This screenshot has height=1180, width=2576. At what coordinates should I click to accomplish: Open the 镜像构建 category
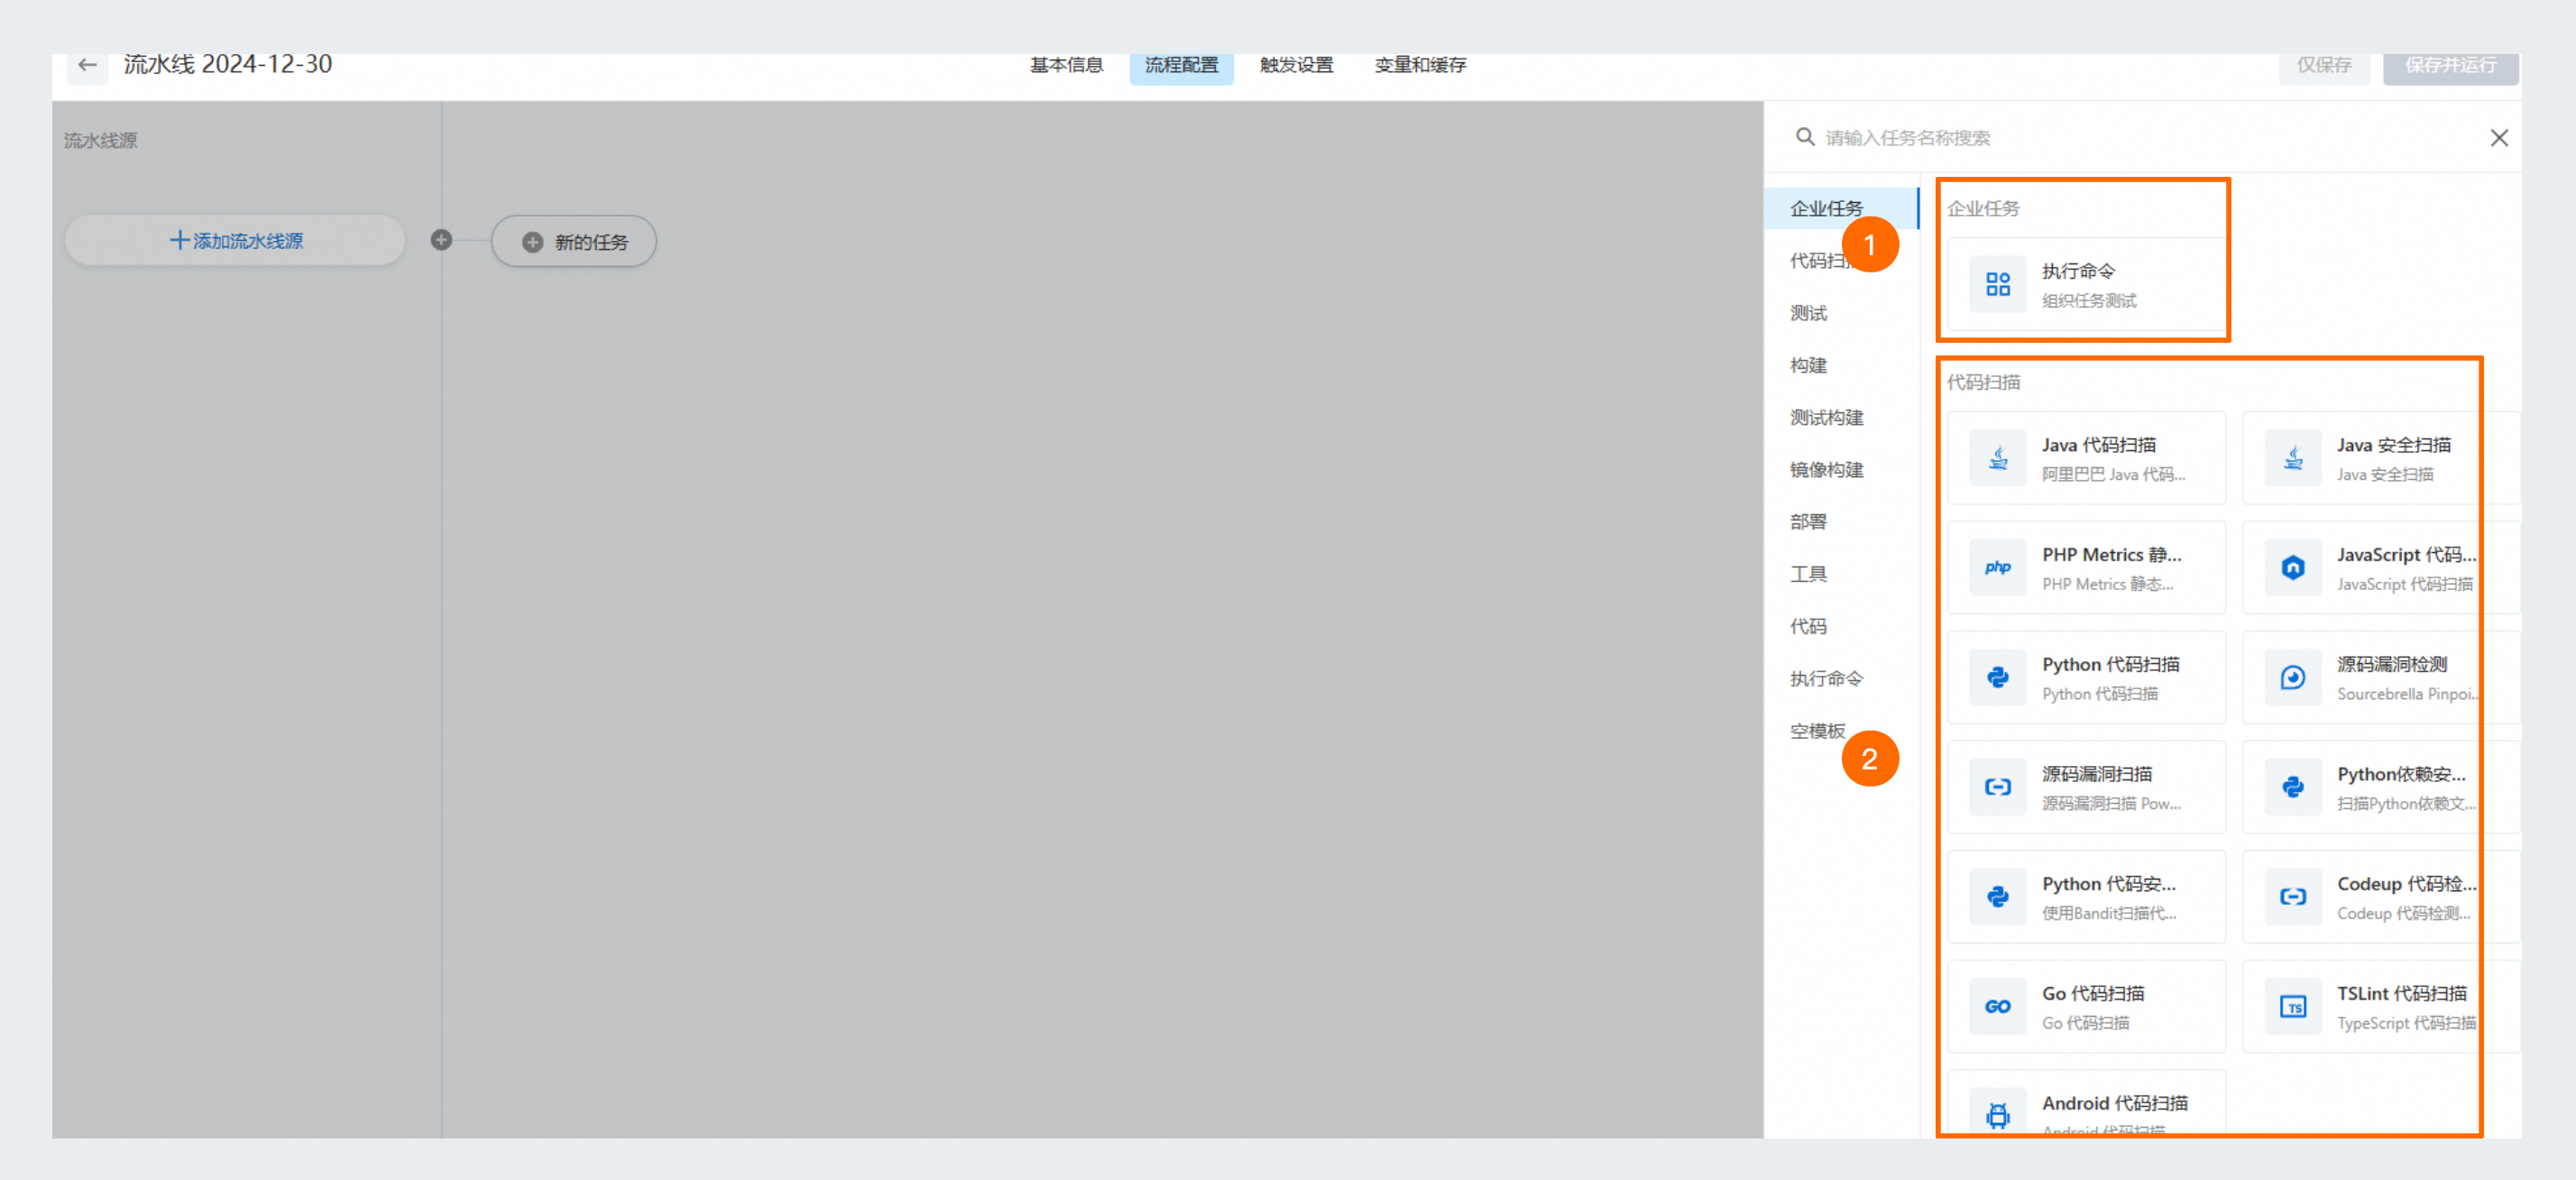coord(1826,470)
